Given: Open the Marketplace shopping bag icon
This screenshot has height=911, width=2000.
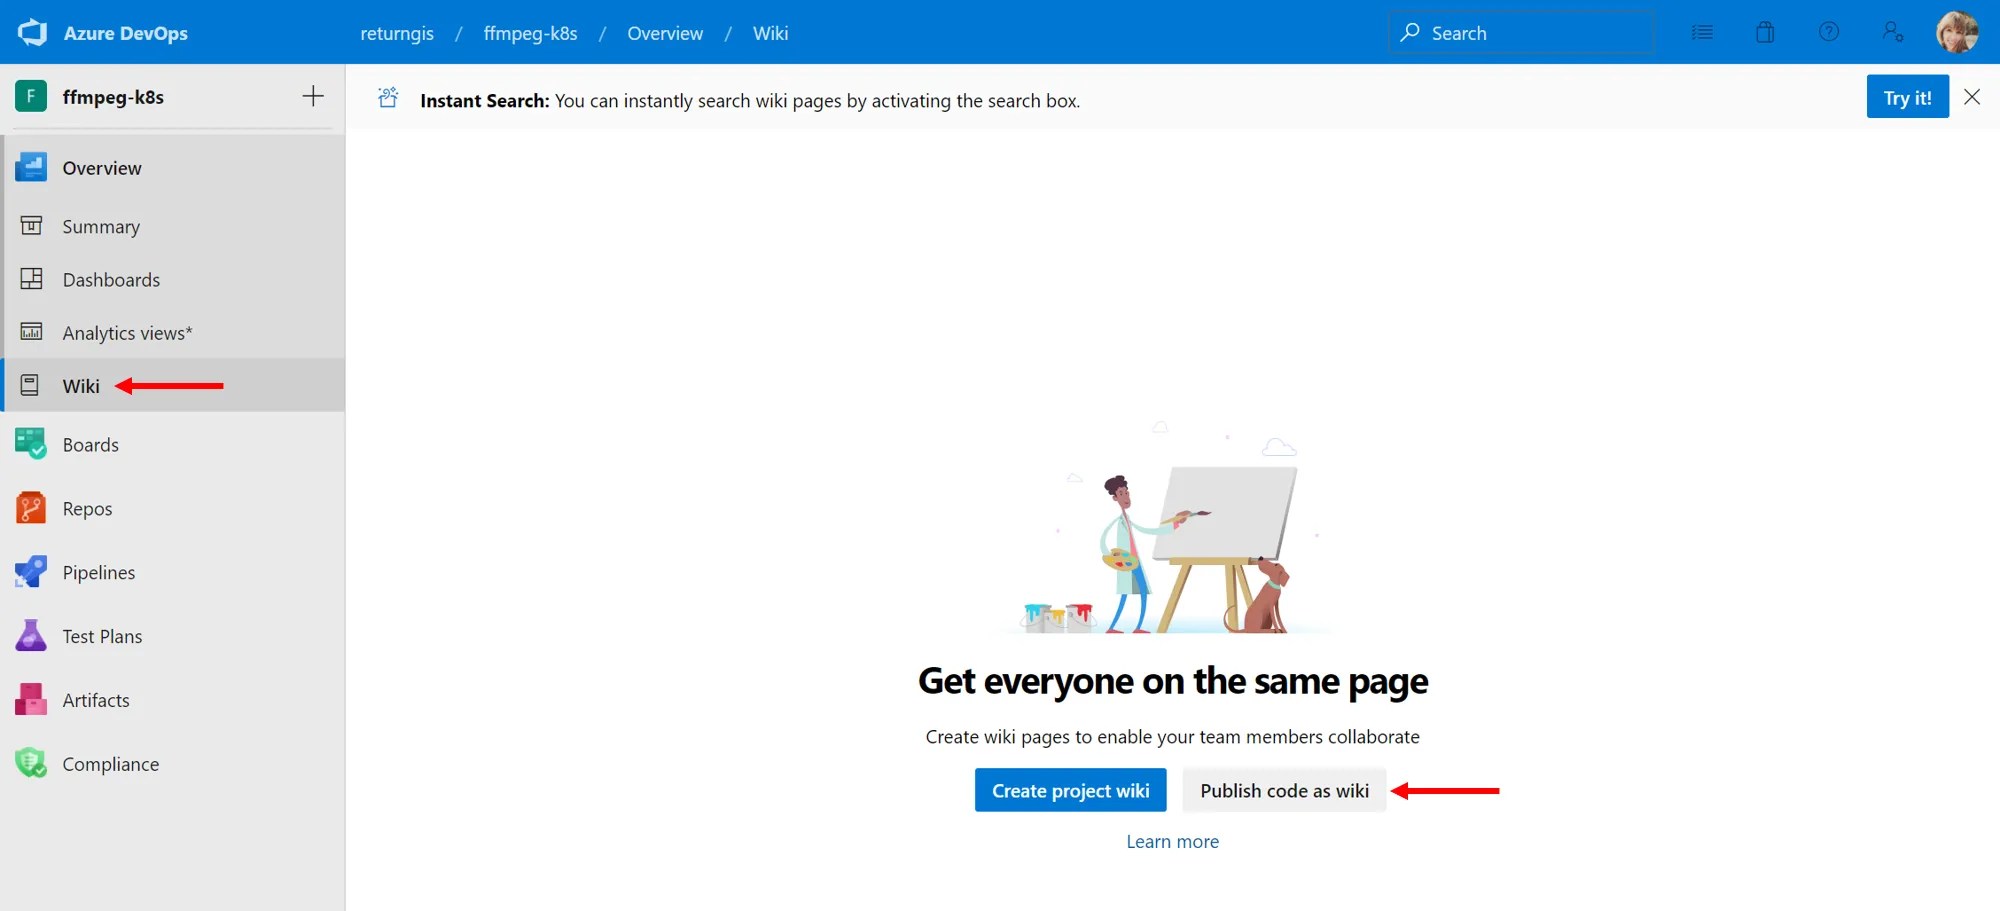Looking at the screenshot, I should click(1765, 32).
